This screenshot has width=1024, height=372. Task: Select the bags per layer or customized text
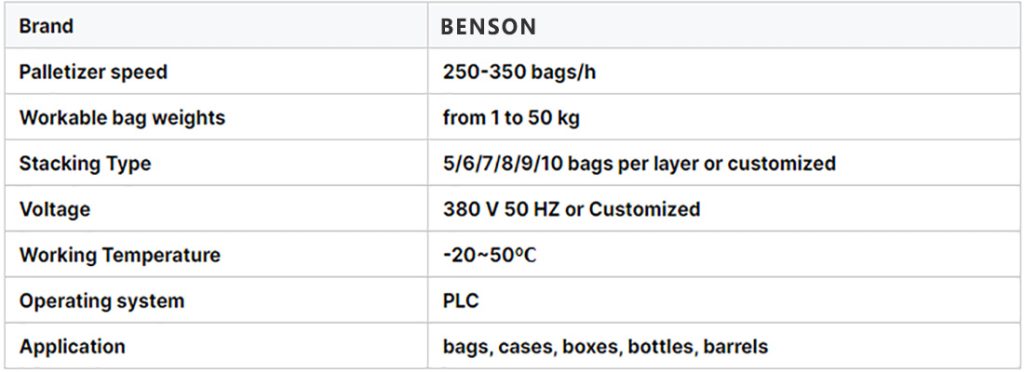(702, 163)
